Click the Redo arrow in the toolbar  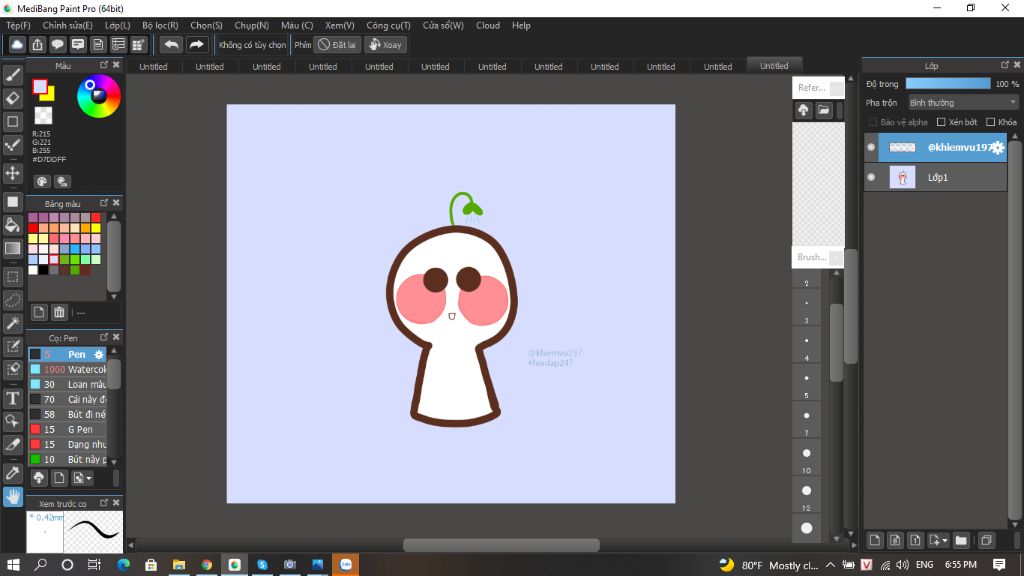coord(196,44)
